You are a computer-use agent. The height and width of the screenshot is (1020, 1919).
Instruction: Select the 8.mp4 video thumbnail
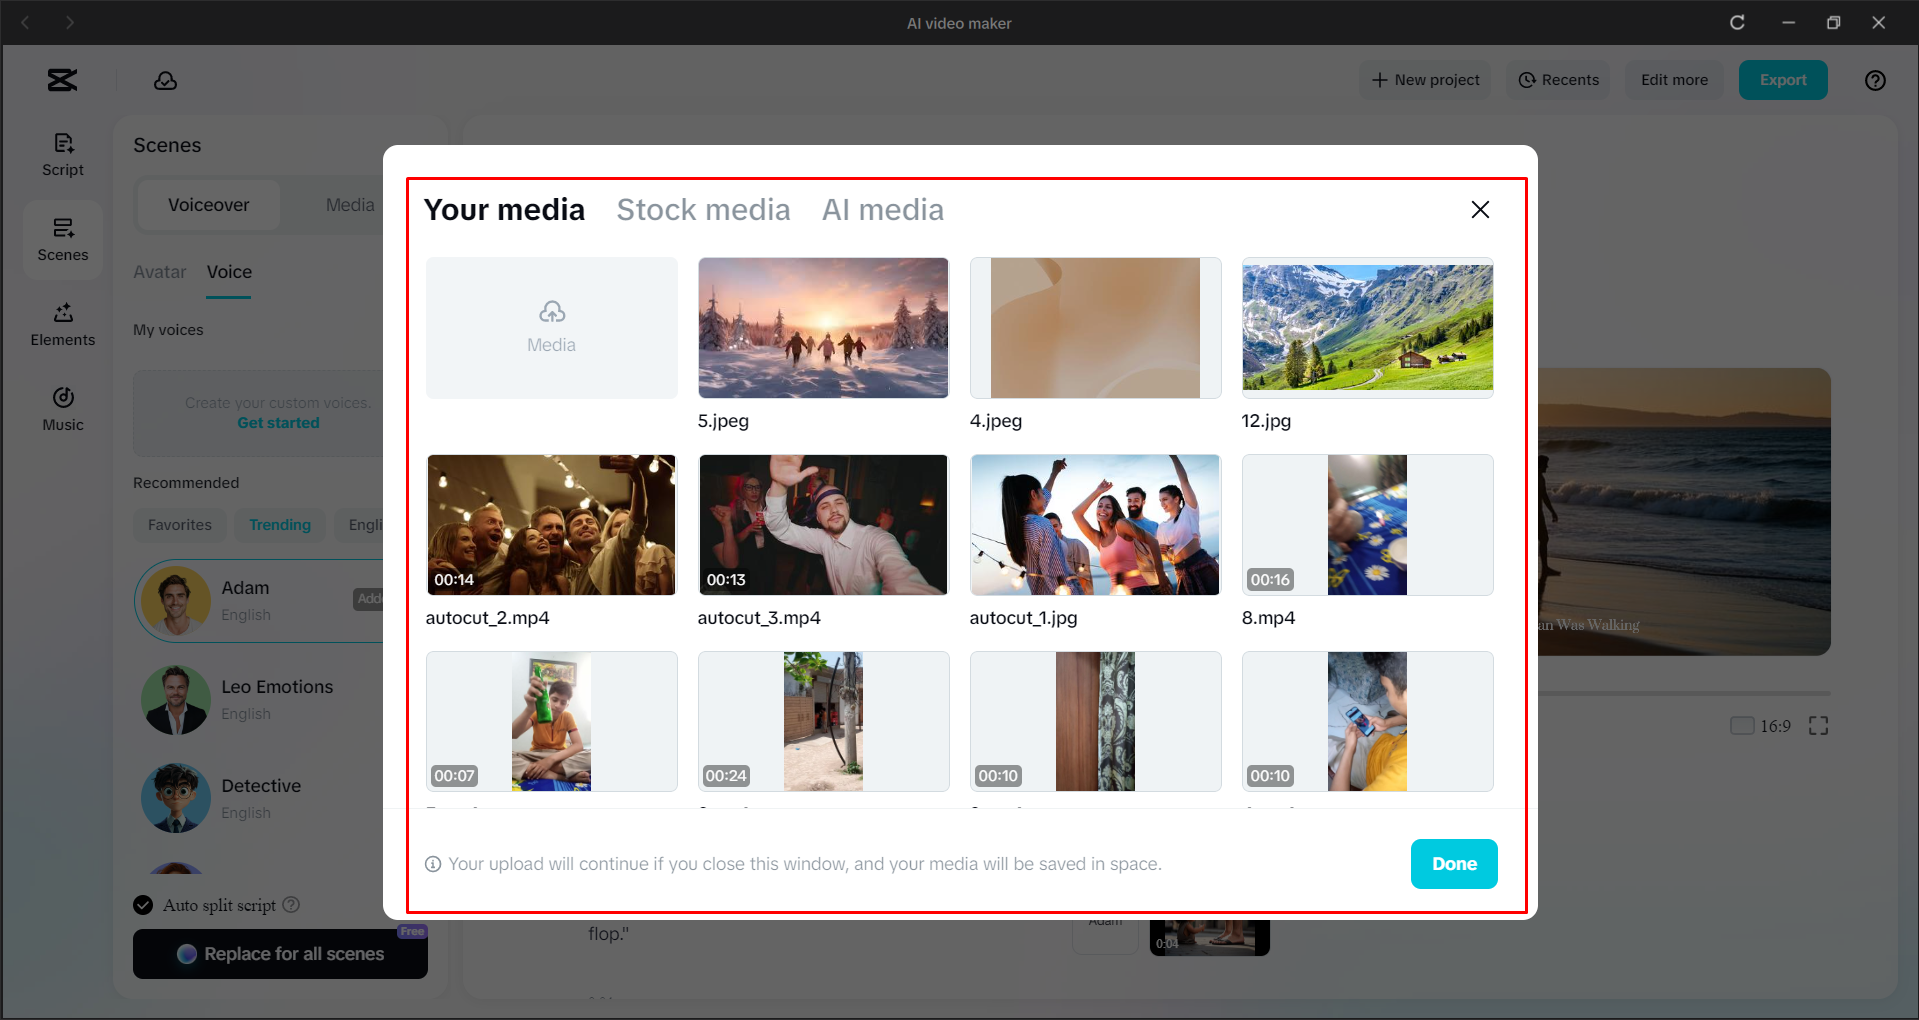(x=1367, y=525)
